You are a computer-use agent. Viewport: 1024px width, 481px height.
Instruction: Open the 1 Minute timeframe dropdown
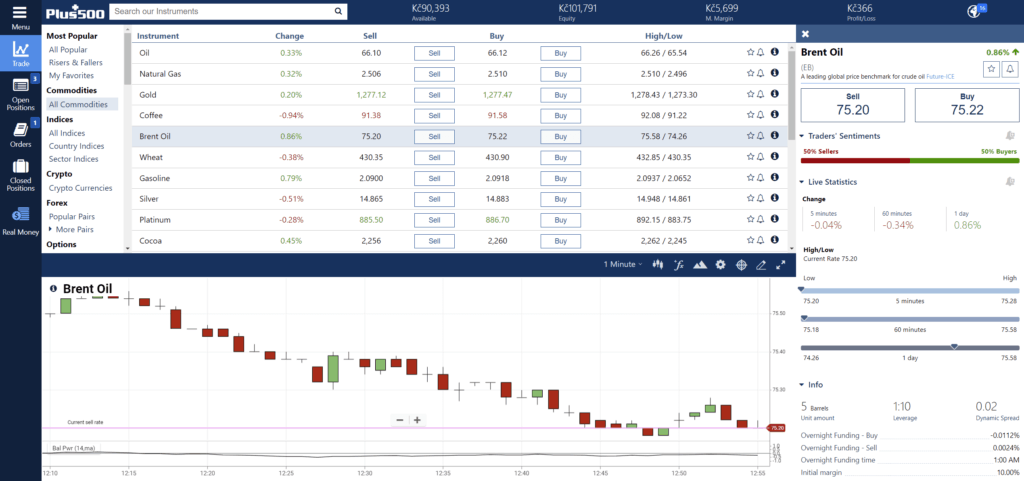622,264
